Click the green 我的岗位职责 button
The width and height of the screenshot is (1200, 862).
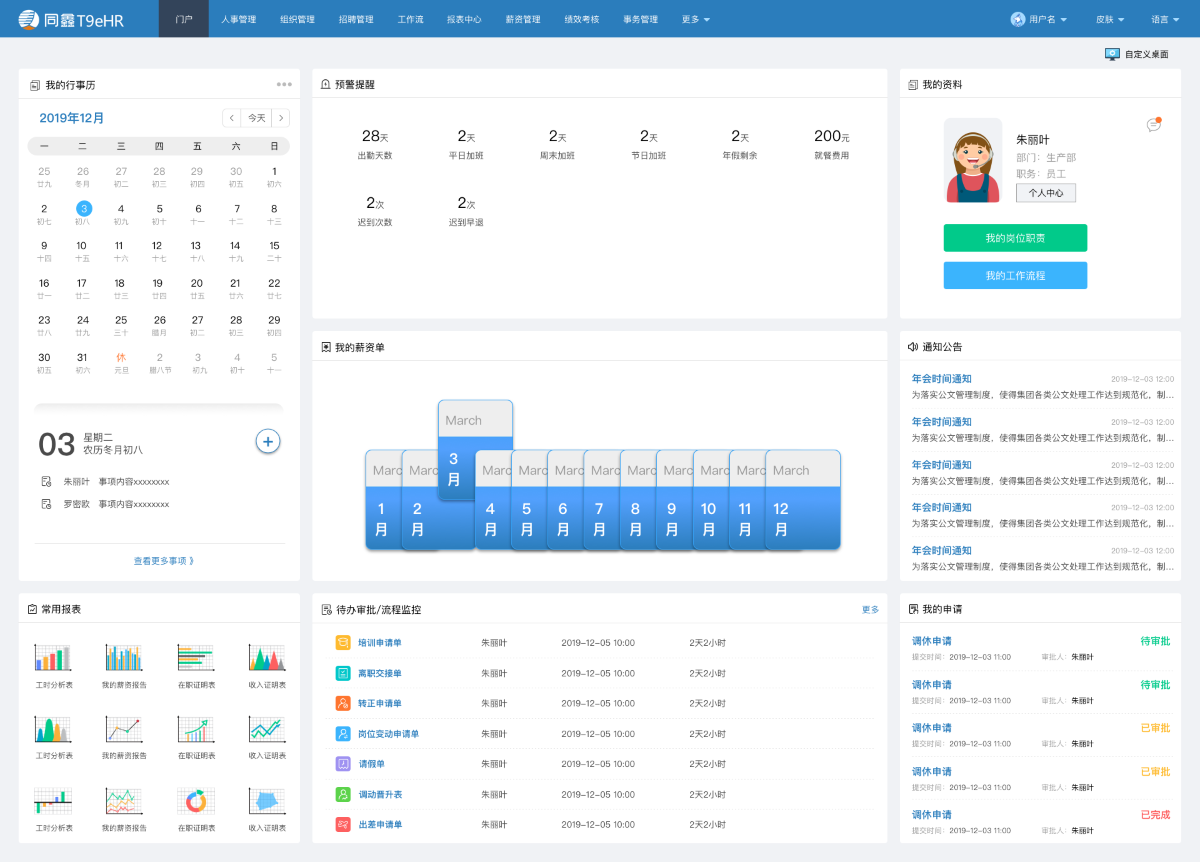(1015, 238)
